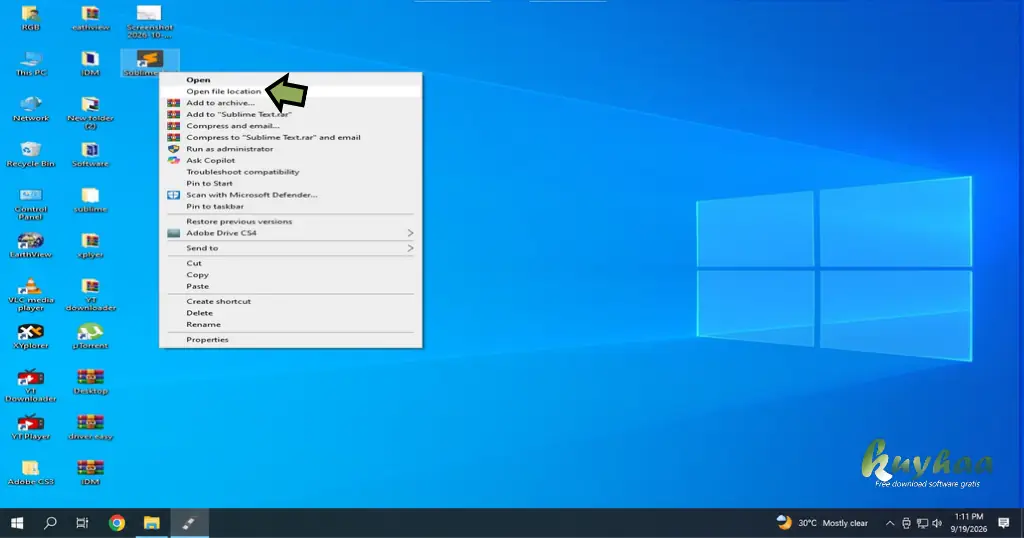Viewport: 1024px width, 538px height.
Task: Choose Restore previous versions
Action: click(291, 221)
